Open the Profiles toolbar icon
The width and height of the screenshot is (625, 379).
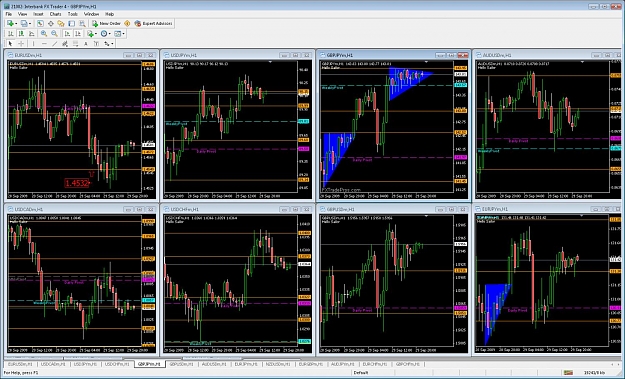pyautogui.click(x=24, y=24)
